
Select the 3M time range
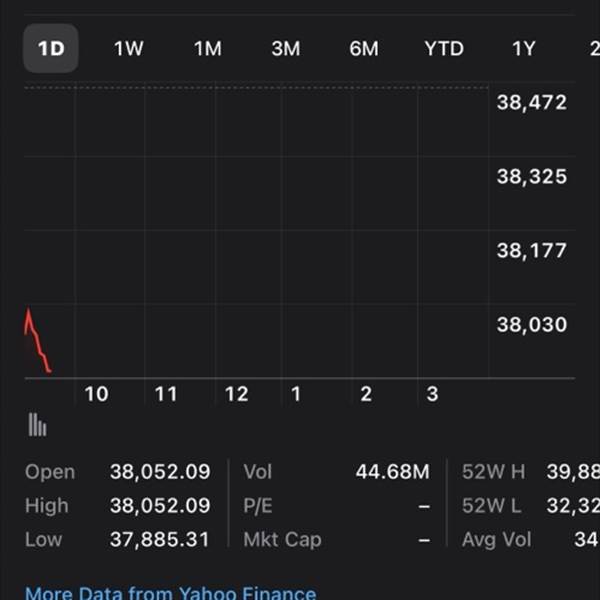pyautogui.click(x=286, y=49)
